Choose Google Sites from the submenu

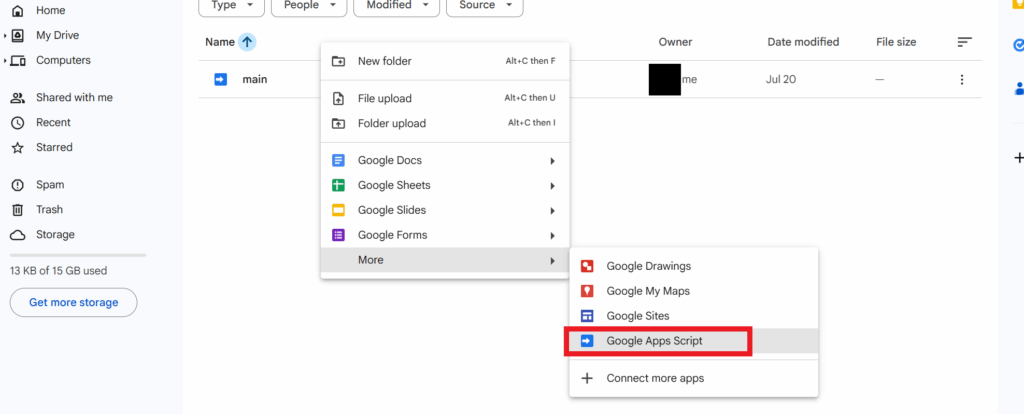click(x=694, y=315)
